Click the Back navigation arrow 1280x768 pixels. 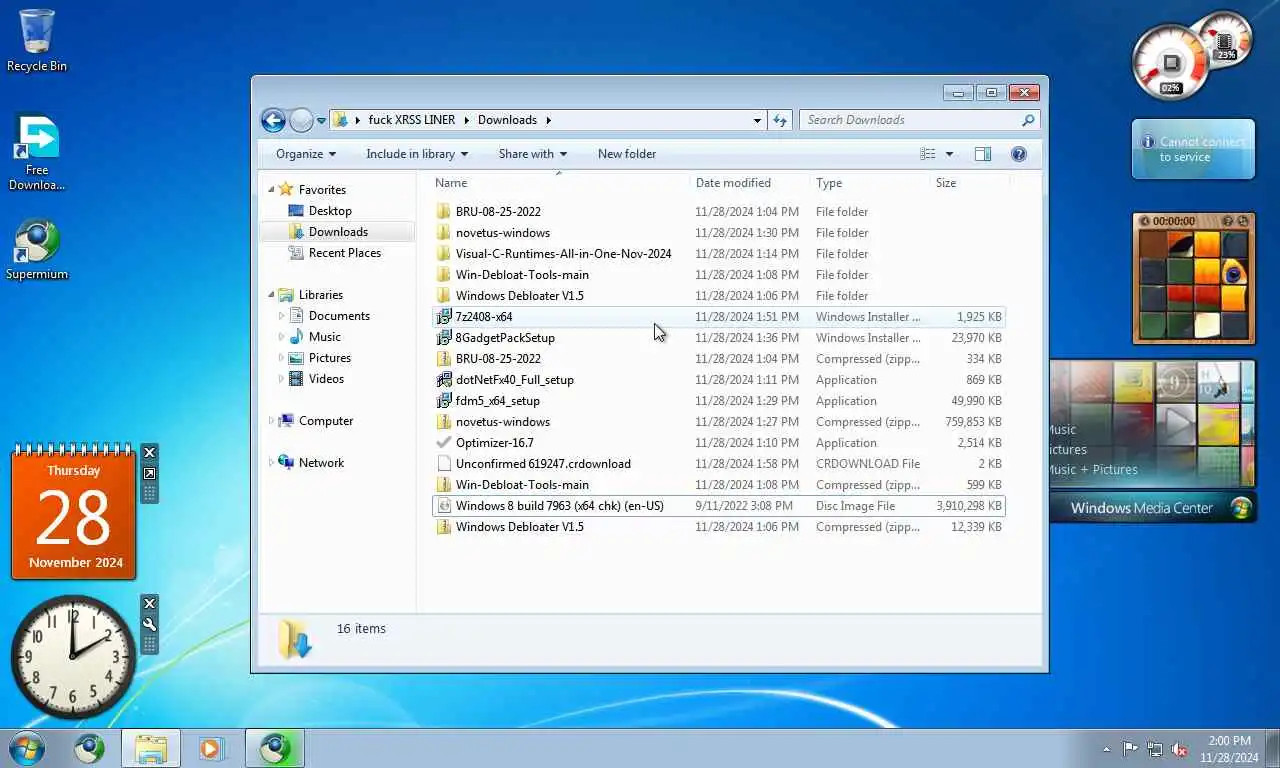(x=273, y=120)
